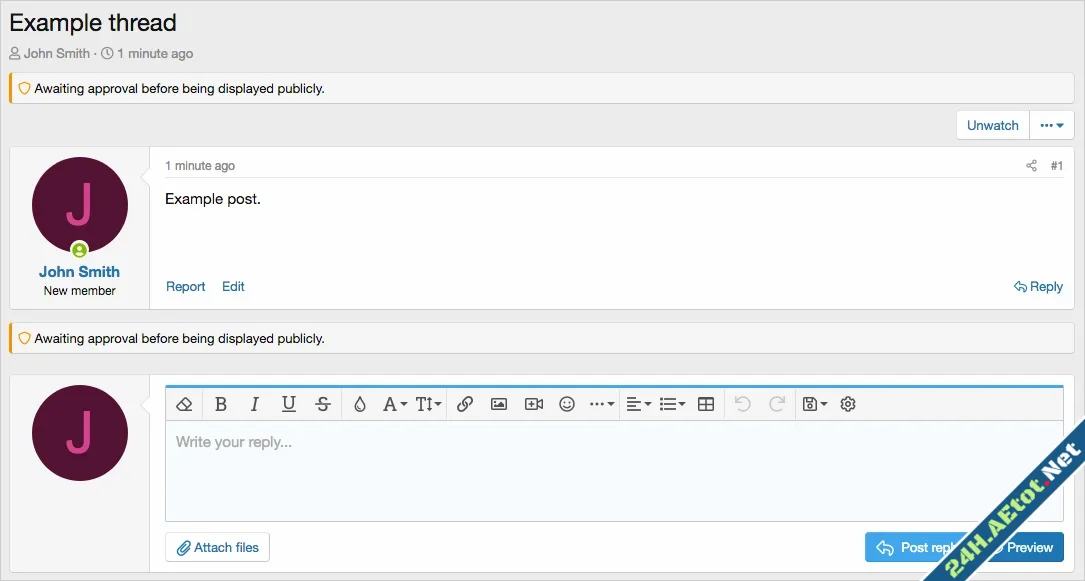
Task: Open the thread options menu with three dots
Action: tap(1052, 124)
